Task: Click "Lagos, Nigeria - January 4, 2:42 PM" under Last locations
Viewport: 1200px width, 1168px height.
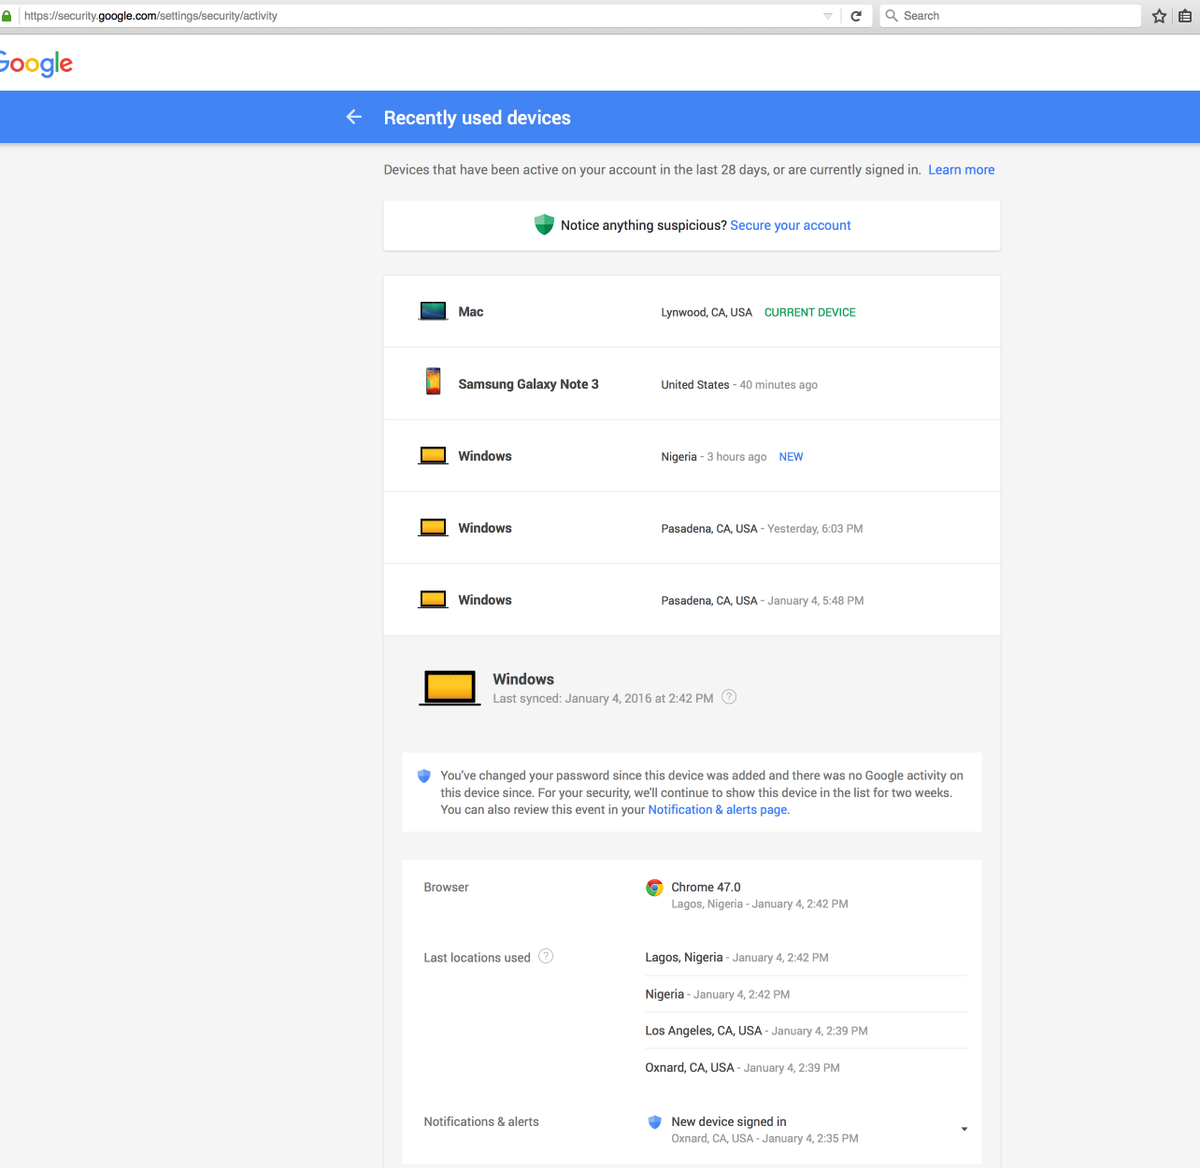Action: 737,957
